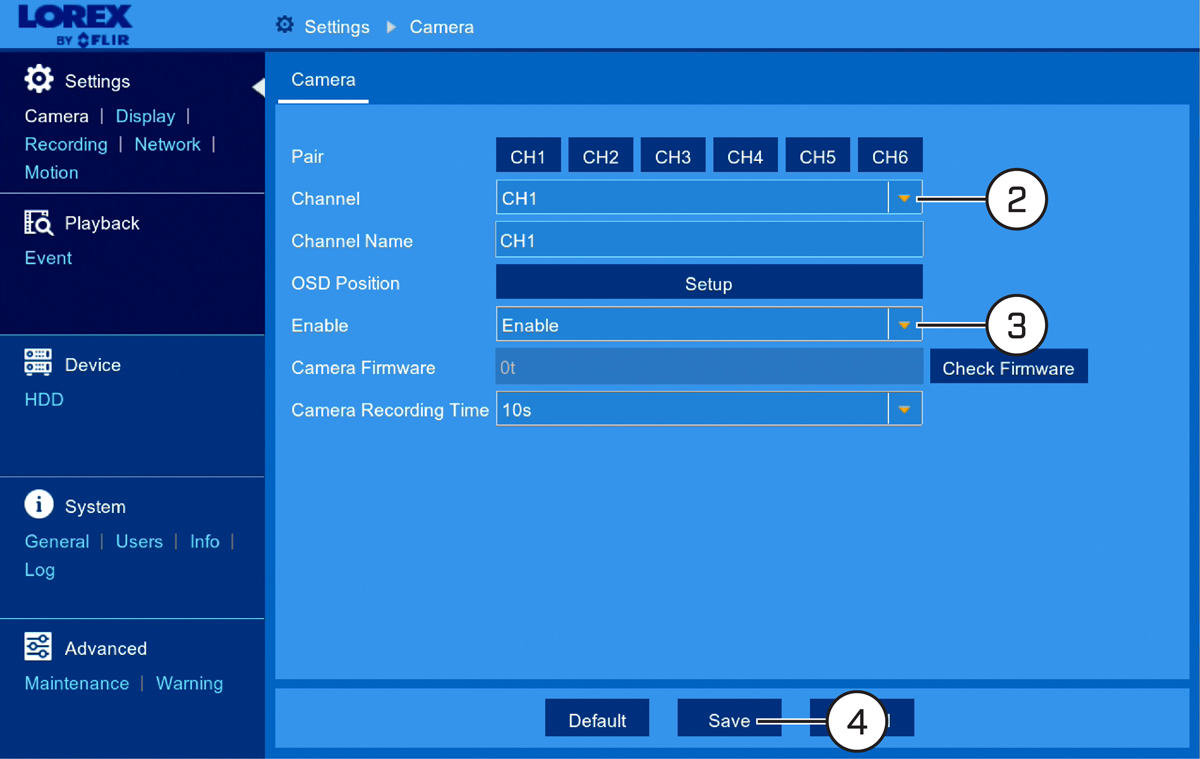This screenshot has height=759, width=1200.
Task: Click the gear icon in the breadcrumb
Action: pos(285,25)
